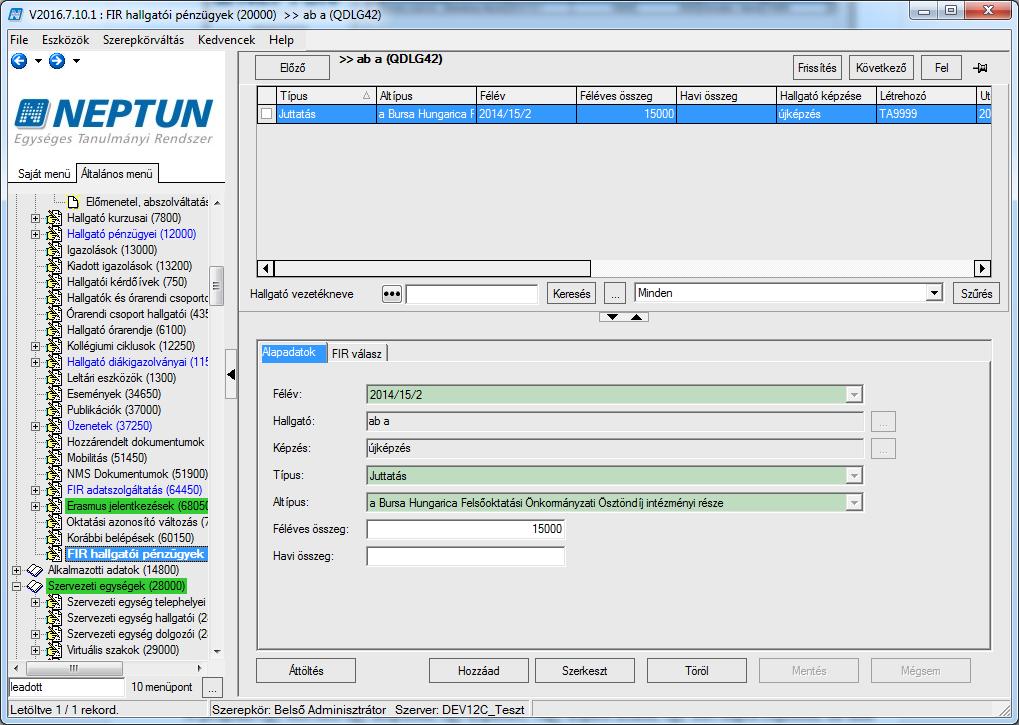Click the Féléves összeg input field
The width and height of the screenshot is (1019, 725).
[466, 529]
